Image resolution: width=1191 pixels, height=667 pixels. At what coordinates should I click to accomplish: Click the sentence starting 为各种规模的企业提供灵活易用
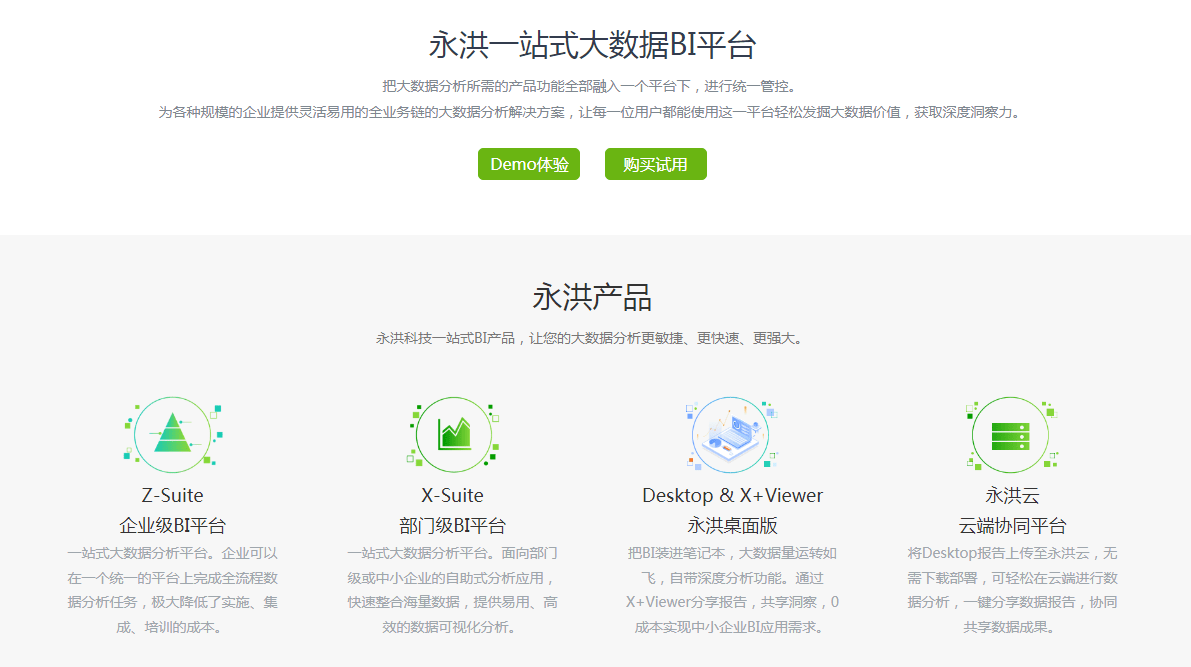(589, 112)
